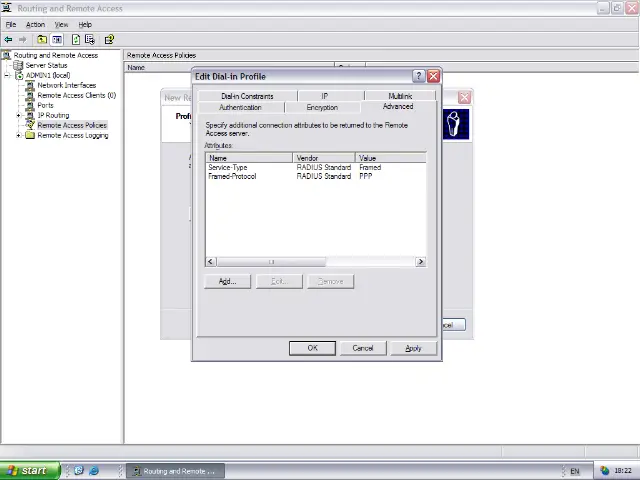Click the attribute list's horizontal scrollbar thumb
Image resolution: width=640 pixels, height=480 pixels.
[271, 262]
